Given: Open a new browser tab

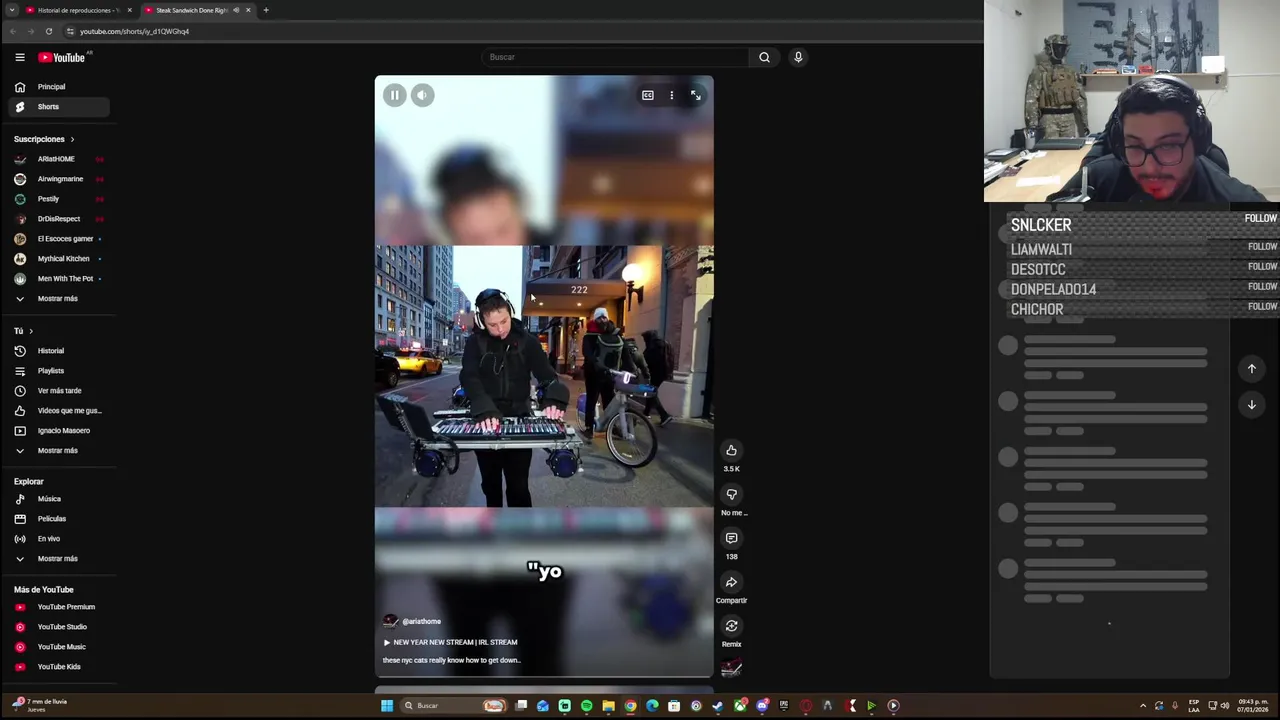Looking at the screenshot, I should [x=266, y=10].
